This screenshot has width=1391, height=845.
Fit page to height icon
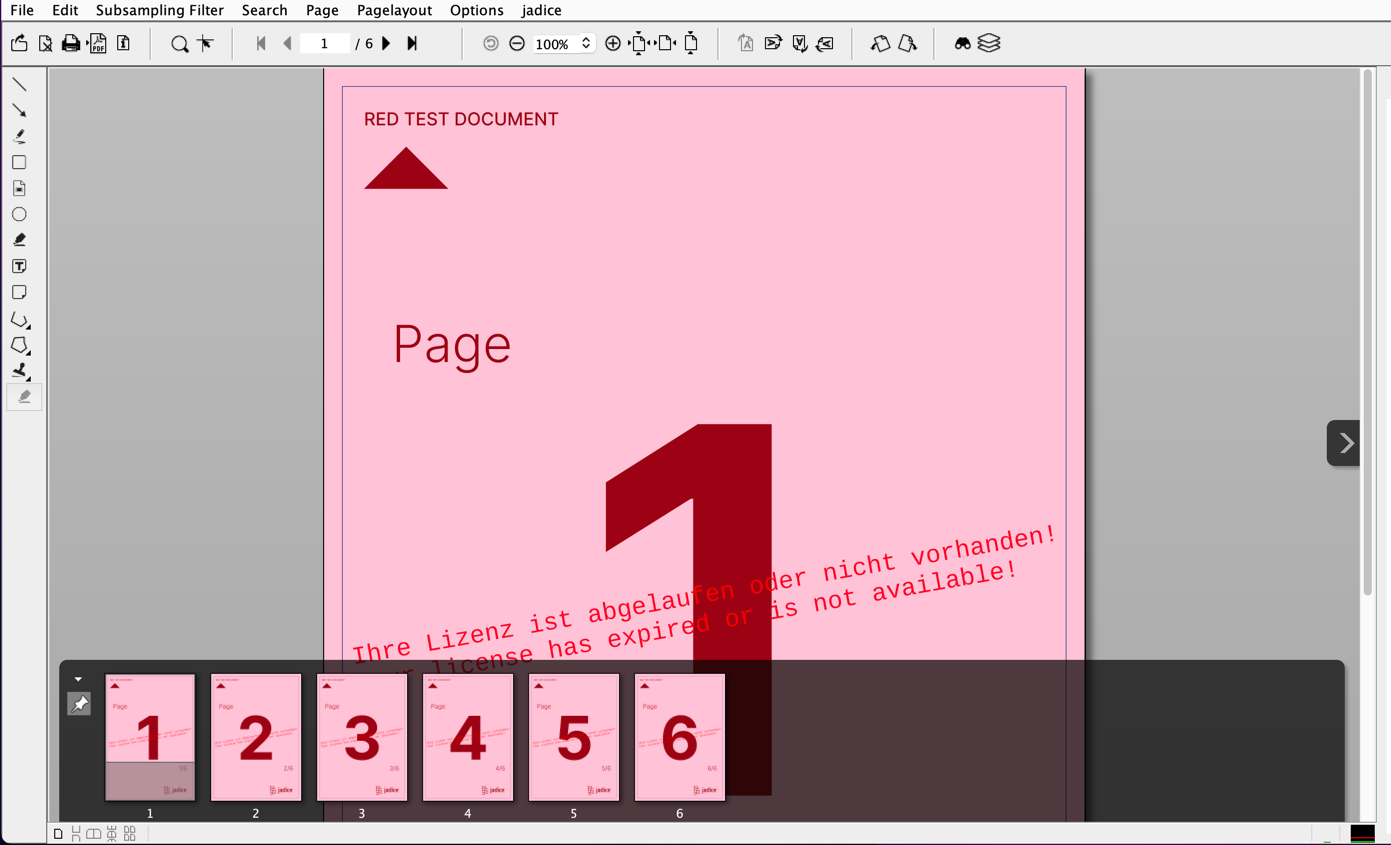tap(691, 43)
